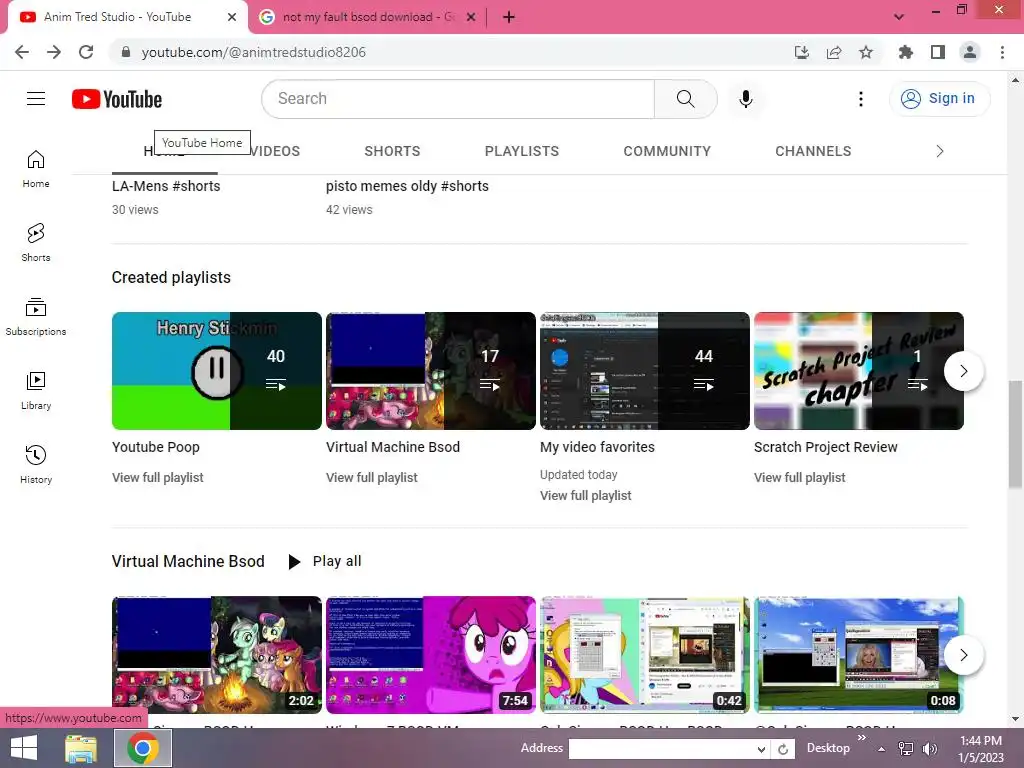View full playlist for Virtual Machine Bsod

pos(372,477)
